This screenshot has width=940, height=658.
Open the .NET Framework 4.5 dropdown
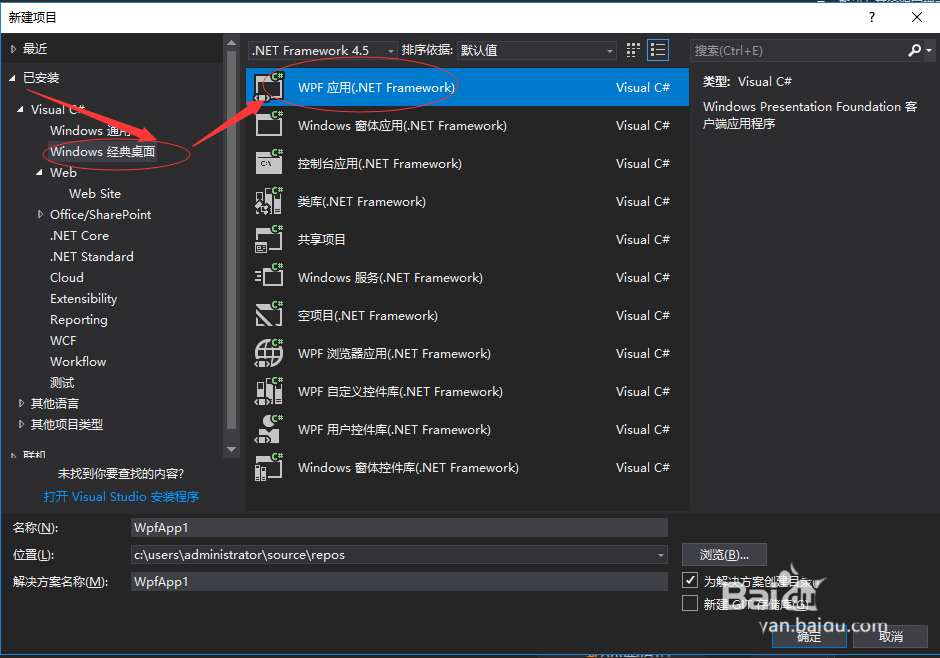392,49
